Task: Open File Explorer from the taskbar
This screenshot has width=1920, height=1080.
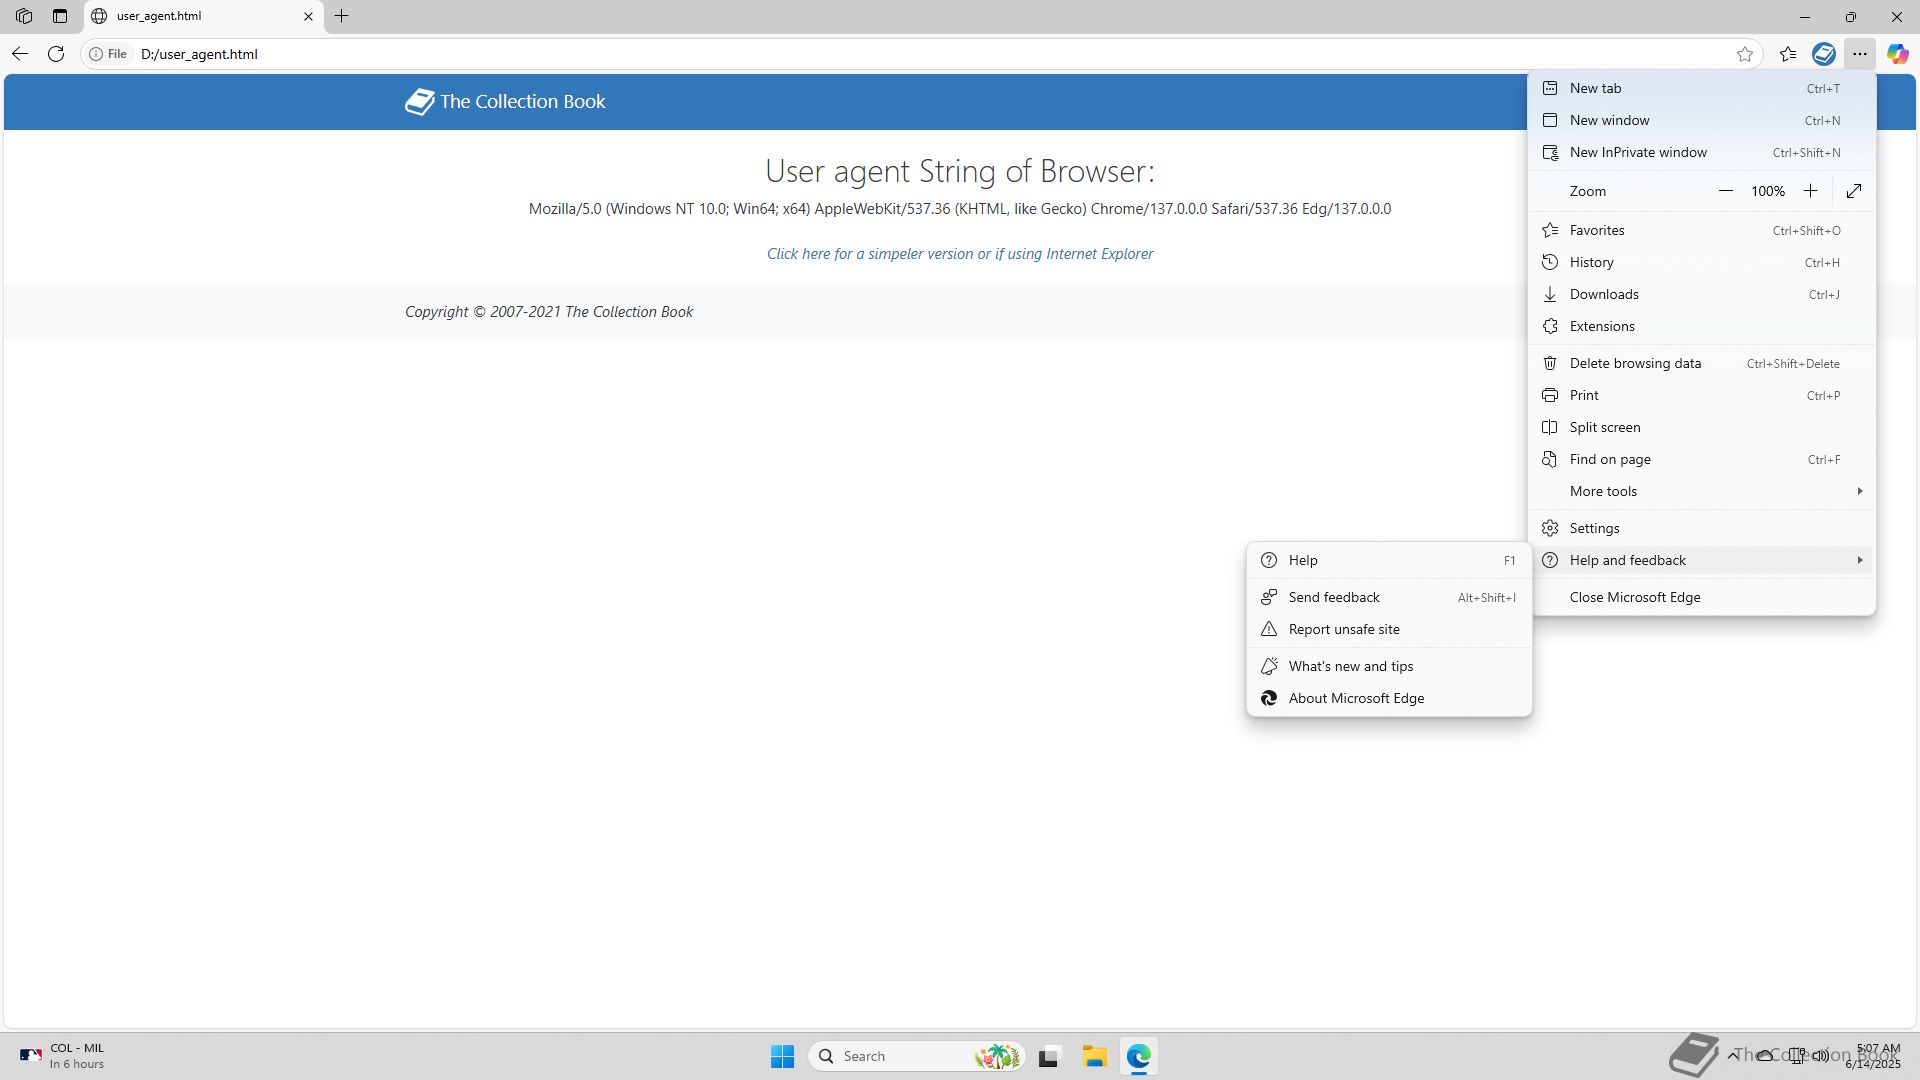Action: 1094,1056
